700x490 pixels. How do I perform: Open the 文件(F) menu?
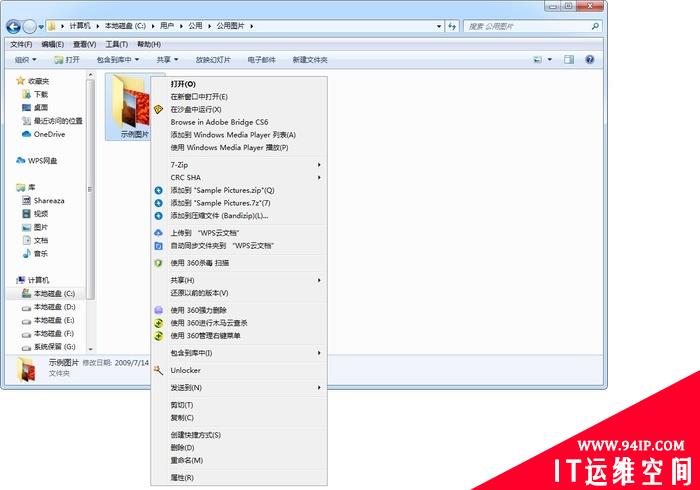pyautogui.click(x=21, y=44)
